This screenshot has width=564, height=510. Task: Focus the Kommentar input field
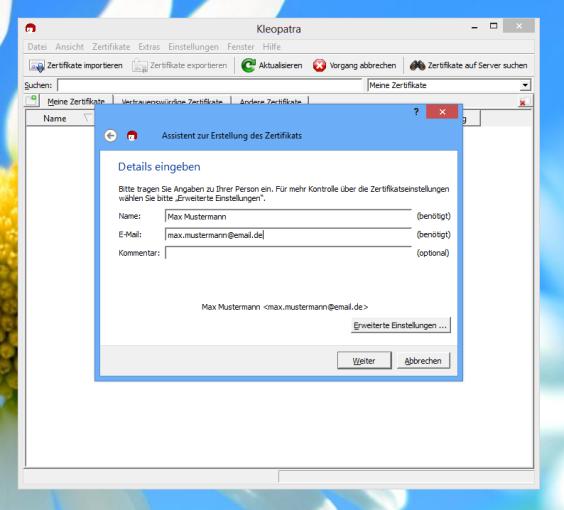[x=288, y=253]
